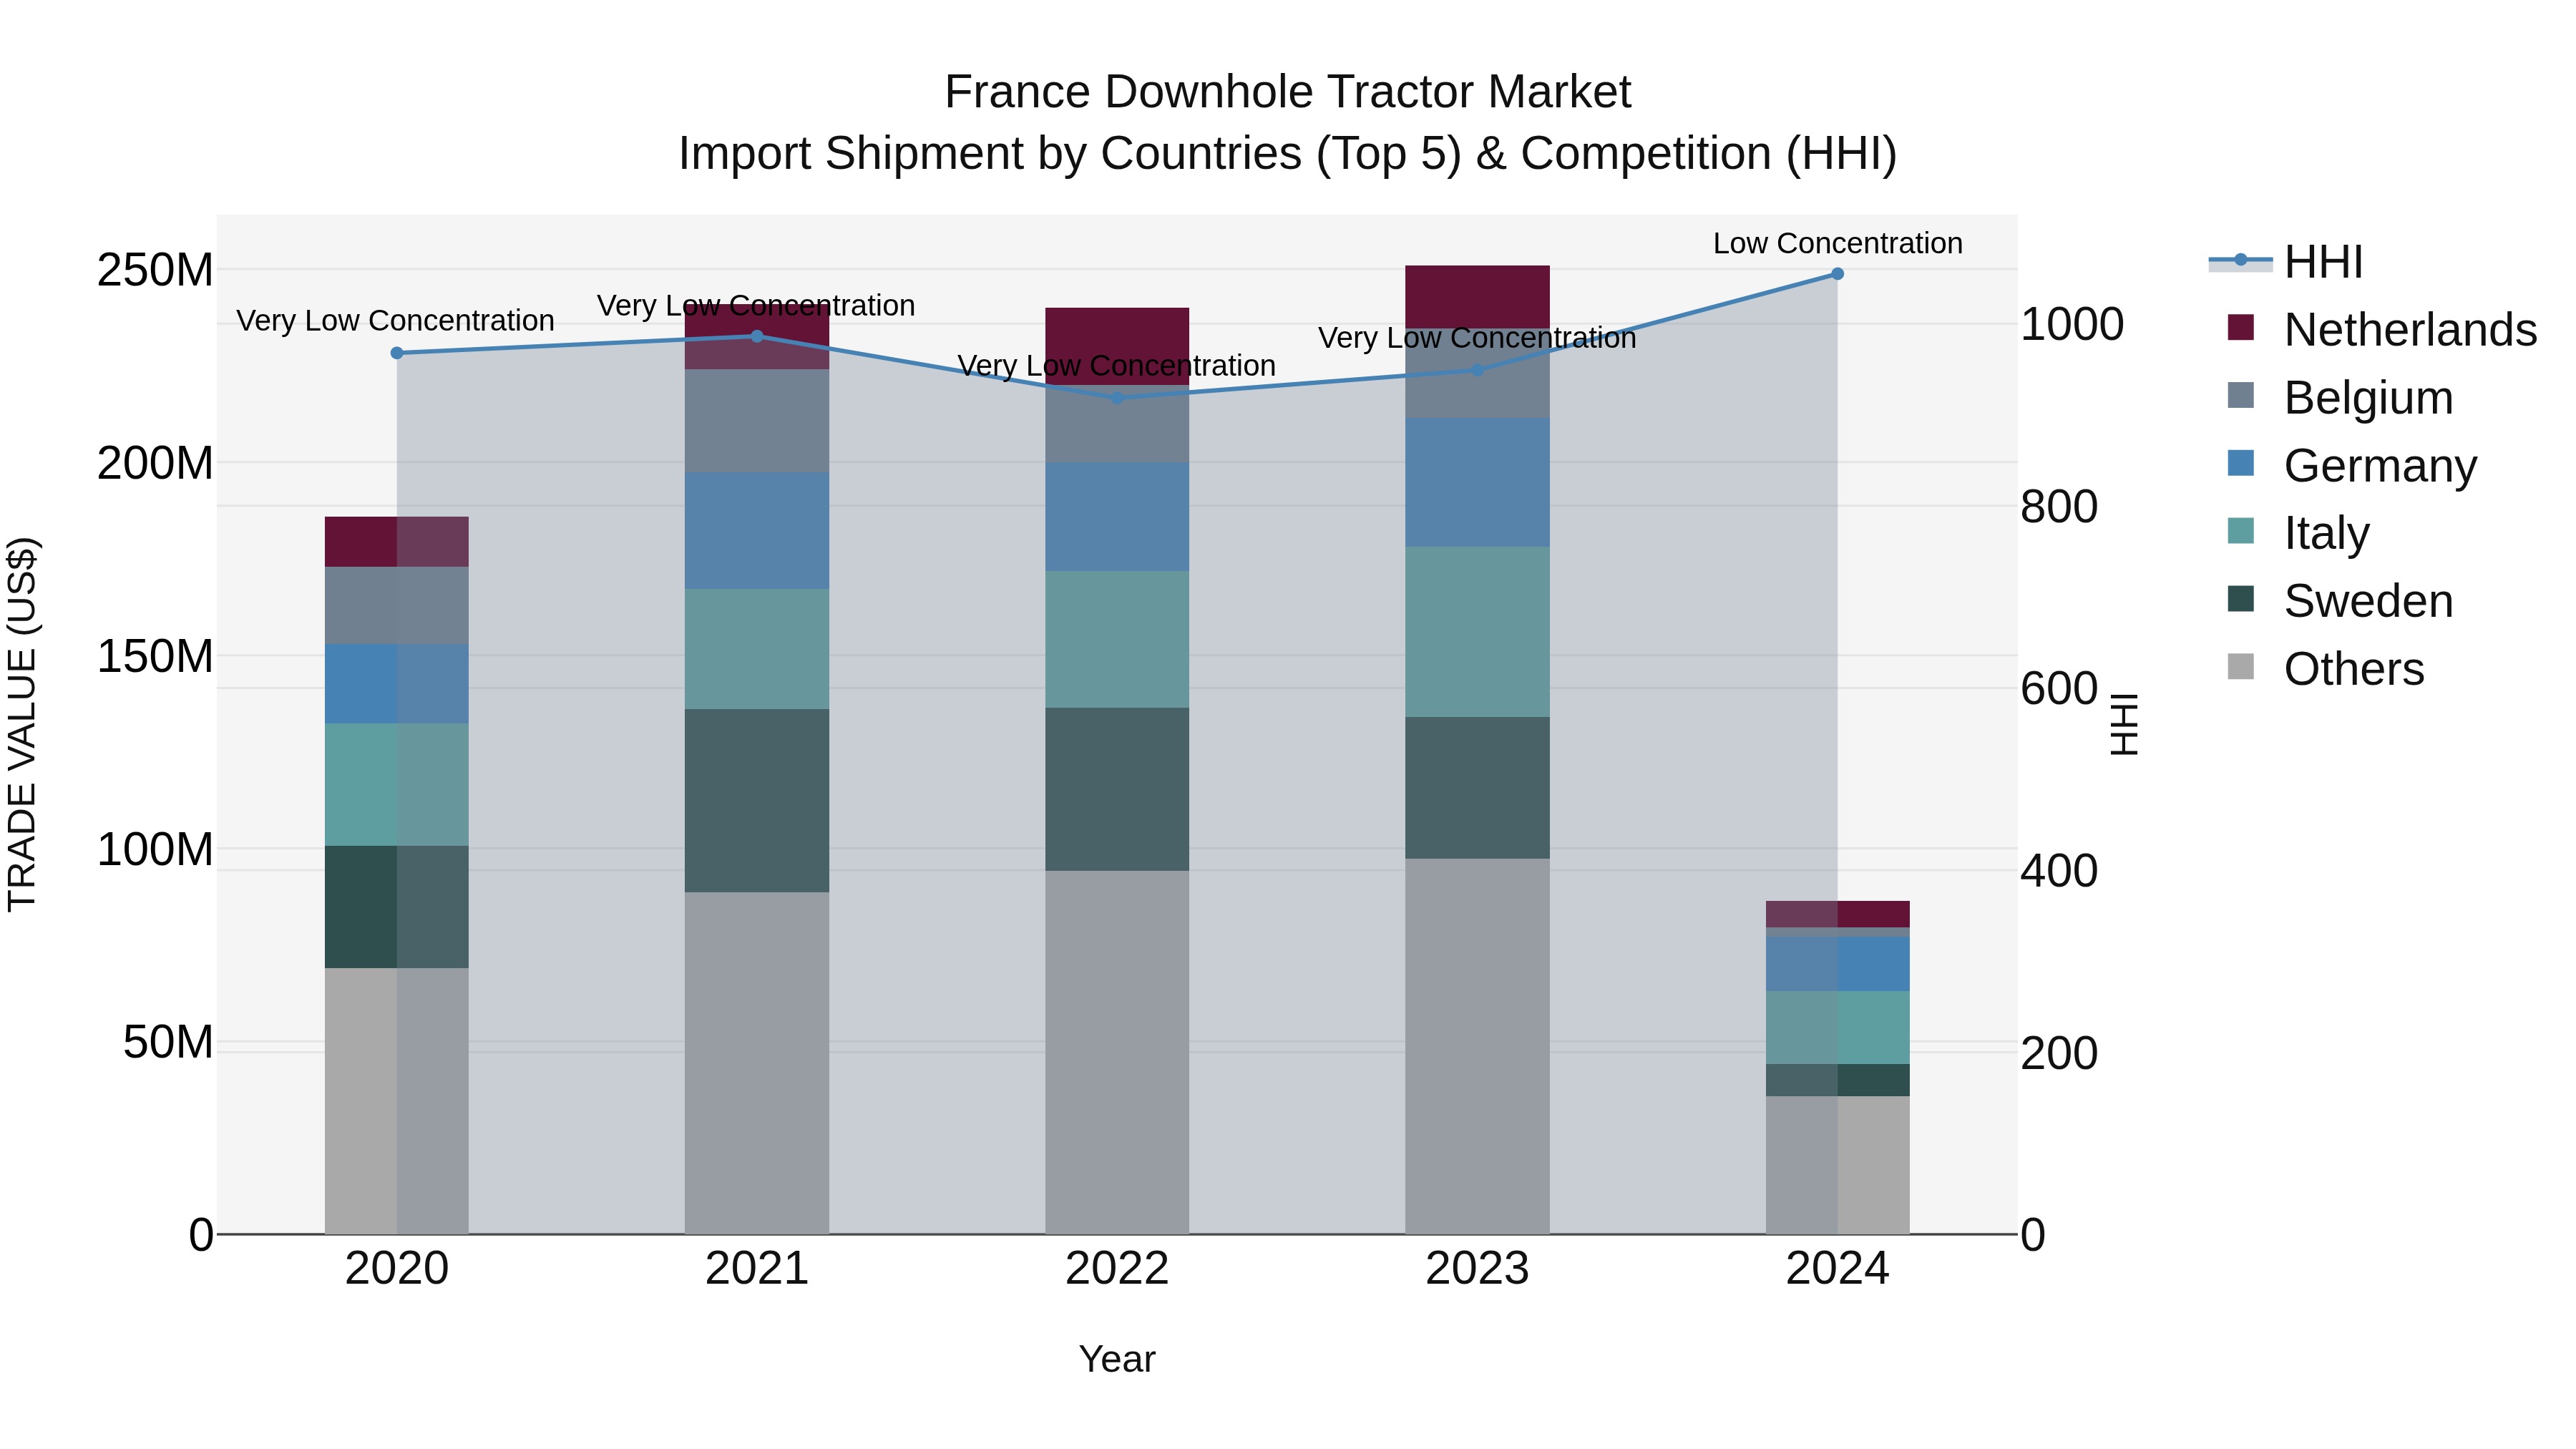Click the 2023 Sweden bar segment
Viewport: 2576px width, 1449px height.
coord(1478,788)
